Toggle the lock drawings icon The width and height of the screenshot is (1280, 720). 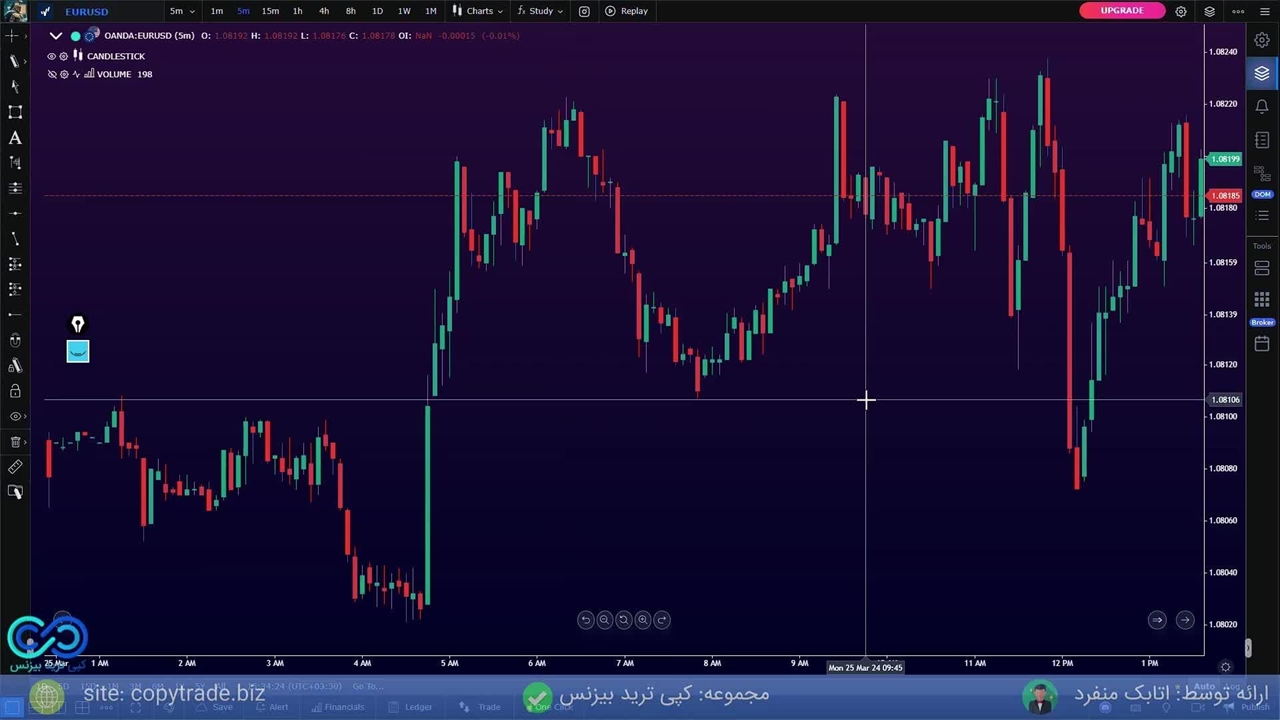pyautogui.click(x=15, y=391)
